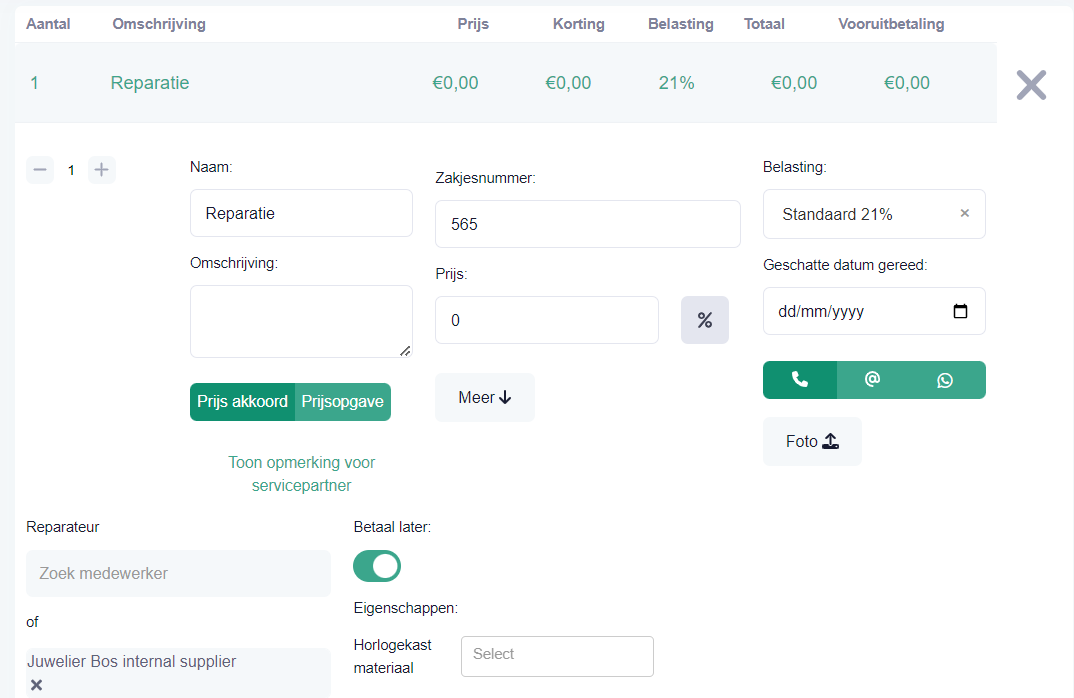Click the Vooruitbetaling column header
Viewport: 1074px width, 698px height.
click(x=891, y=24)
